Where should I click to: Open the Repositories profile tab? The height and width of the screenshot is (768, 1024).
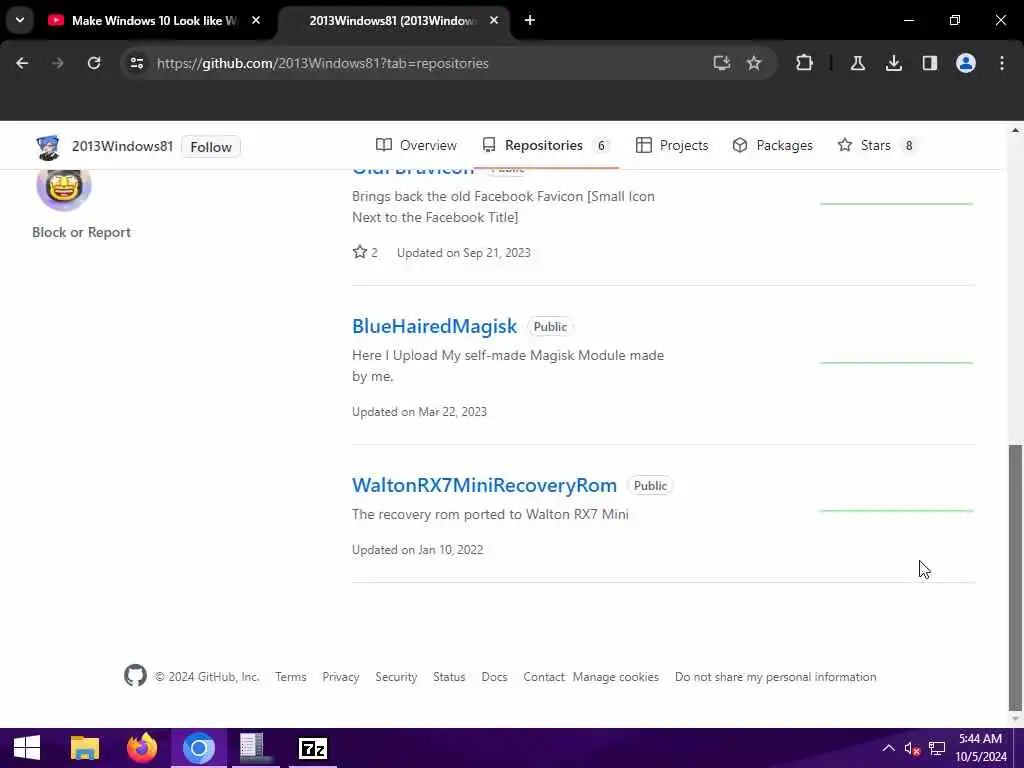point(545,145)
